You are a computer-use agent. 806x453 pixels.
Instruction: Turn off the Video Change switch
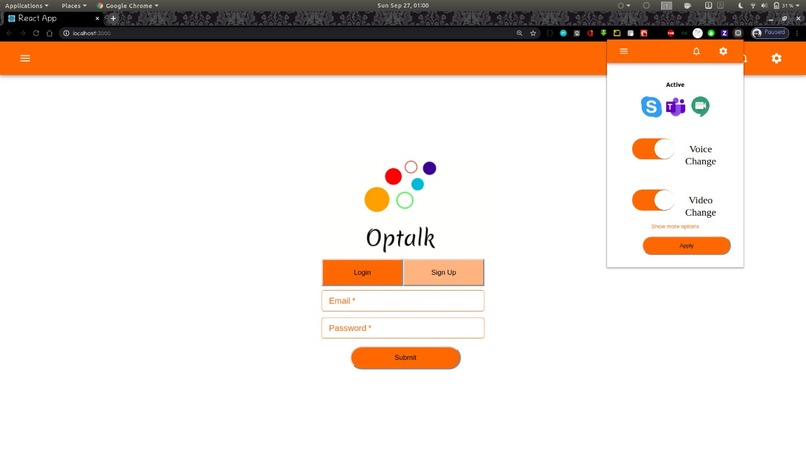coord(653,200)
